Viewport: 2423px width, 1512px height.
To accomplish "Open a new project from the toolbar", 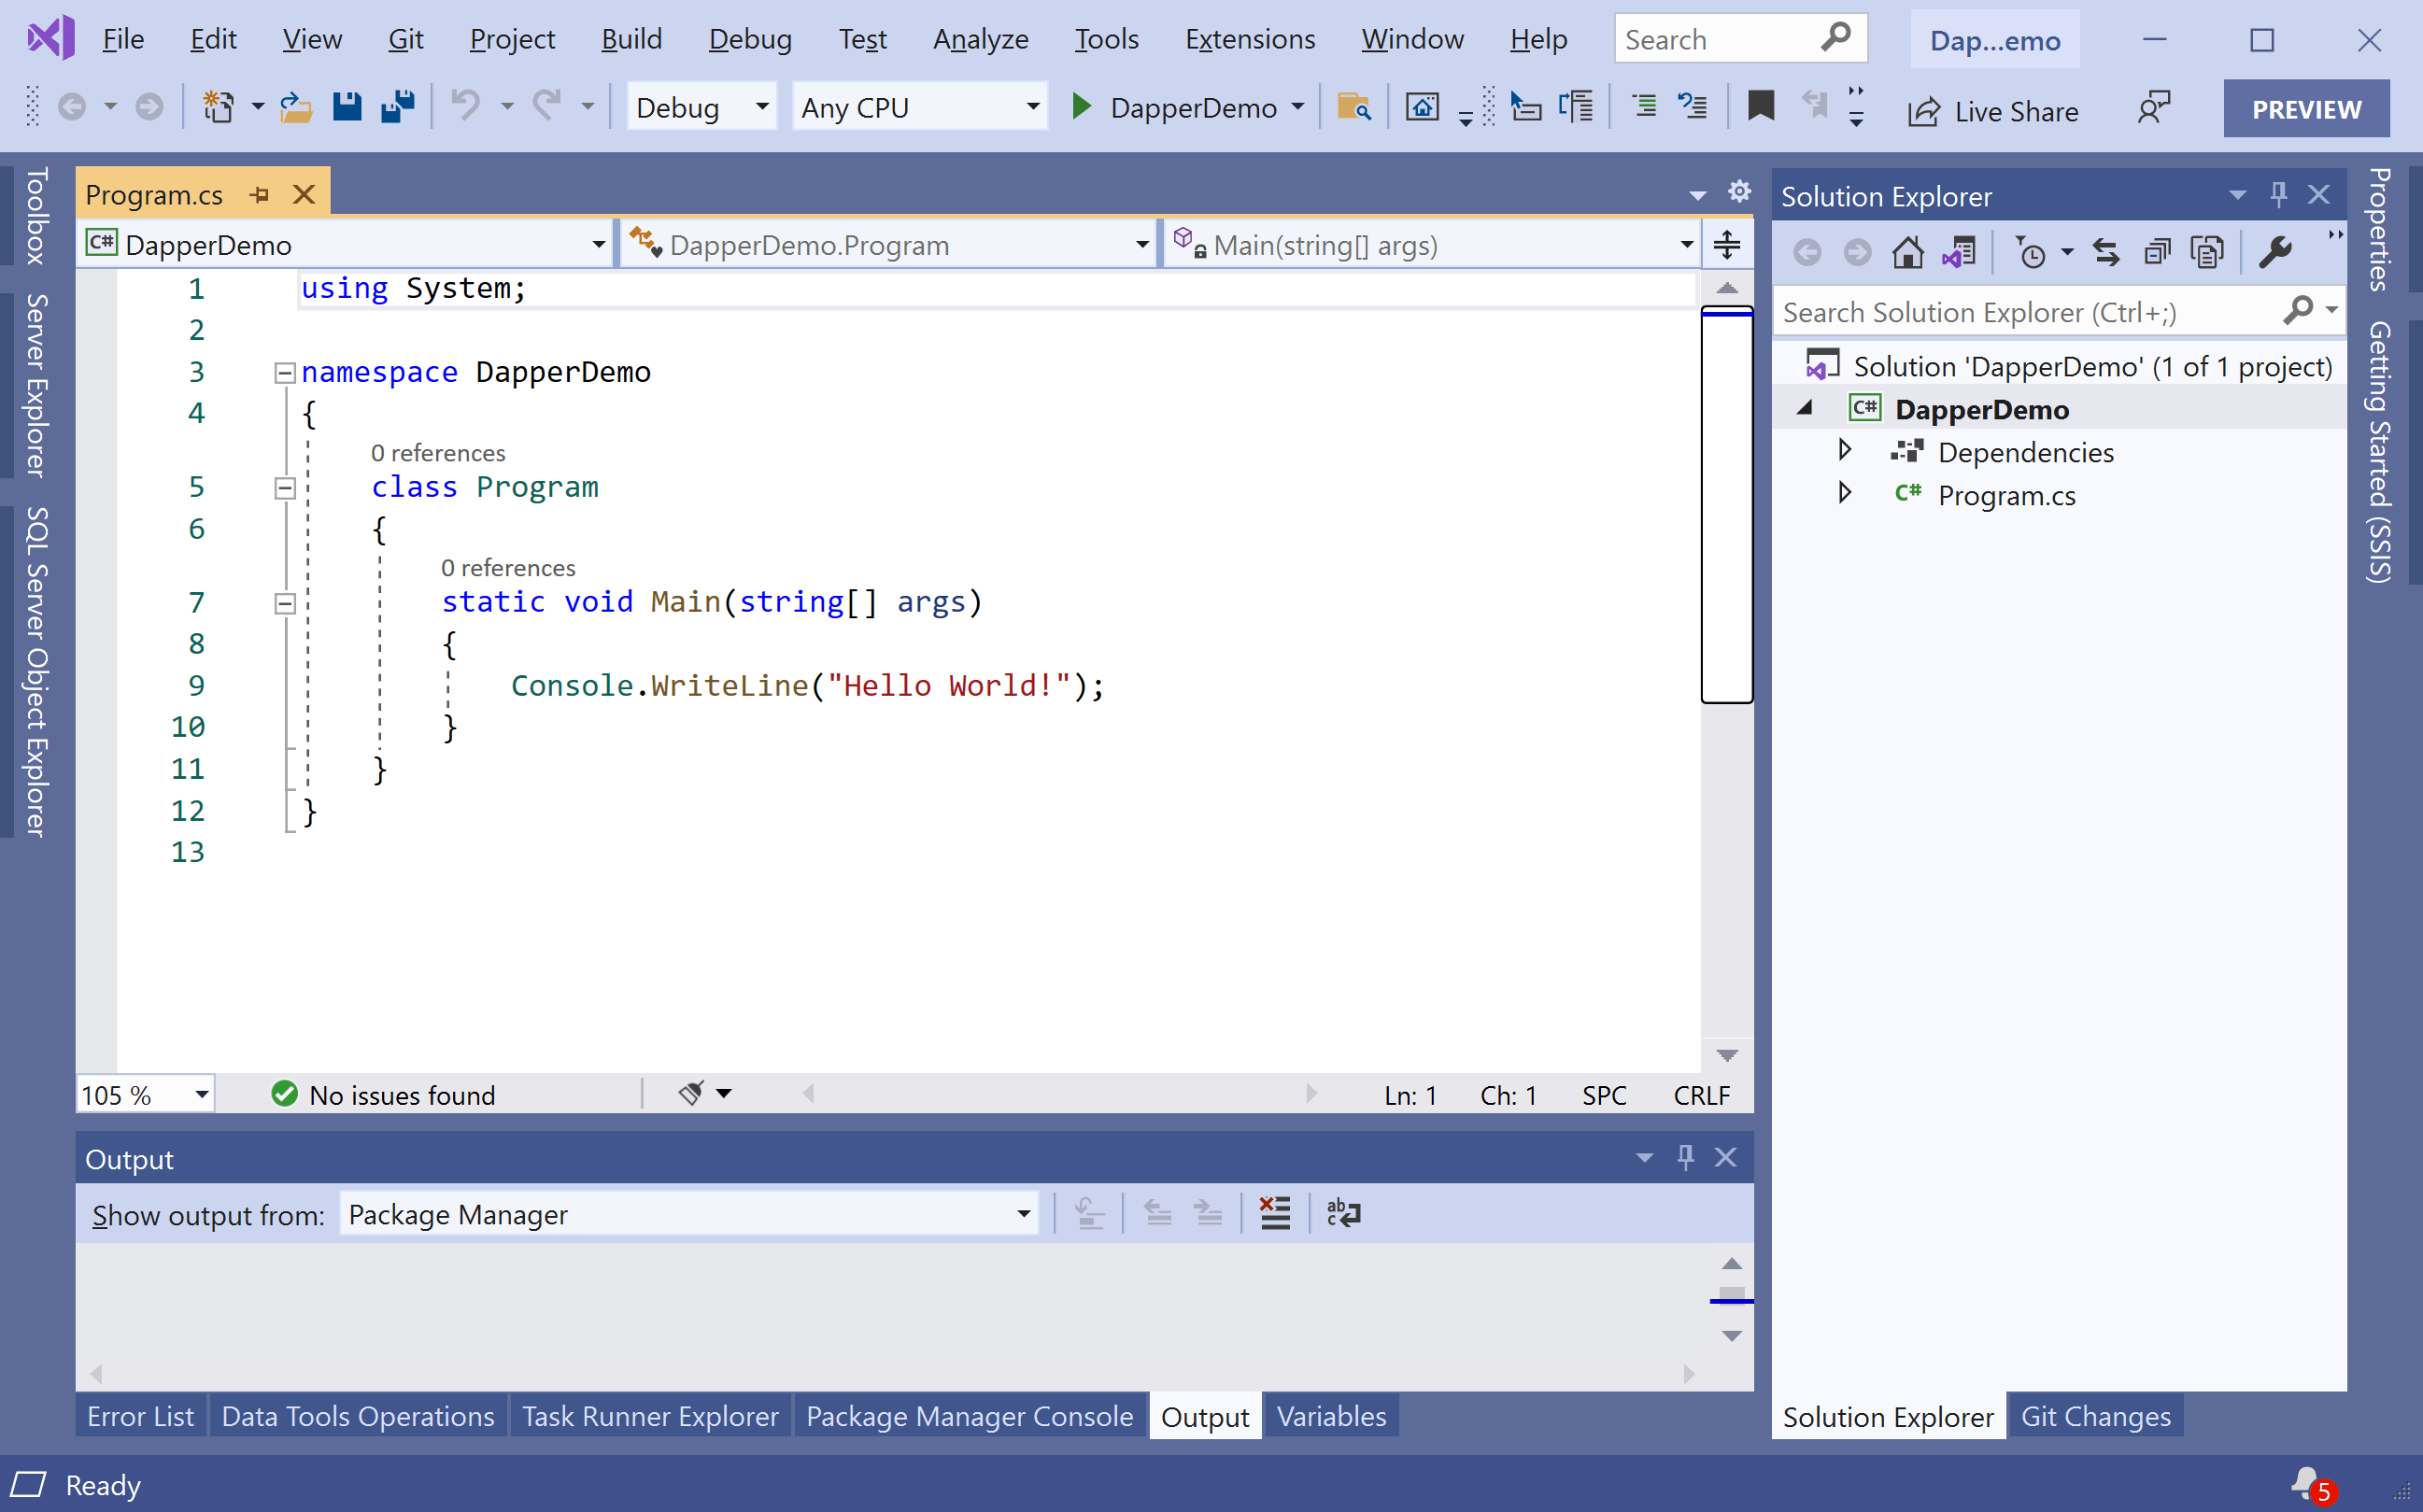I will point(219,107).
